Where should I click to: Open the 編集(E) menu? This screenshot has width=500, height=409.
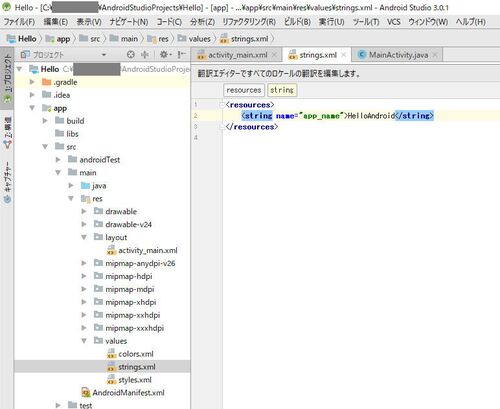click(56, 22)
